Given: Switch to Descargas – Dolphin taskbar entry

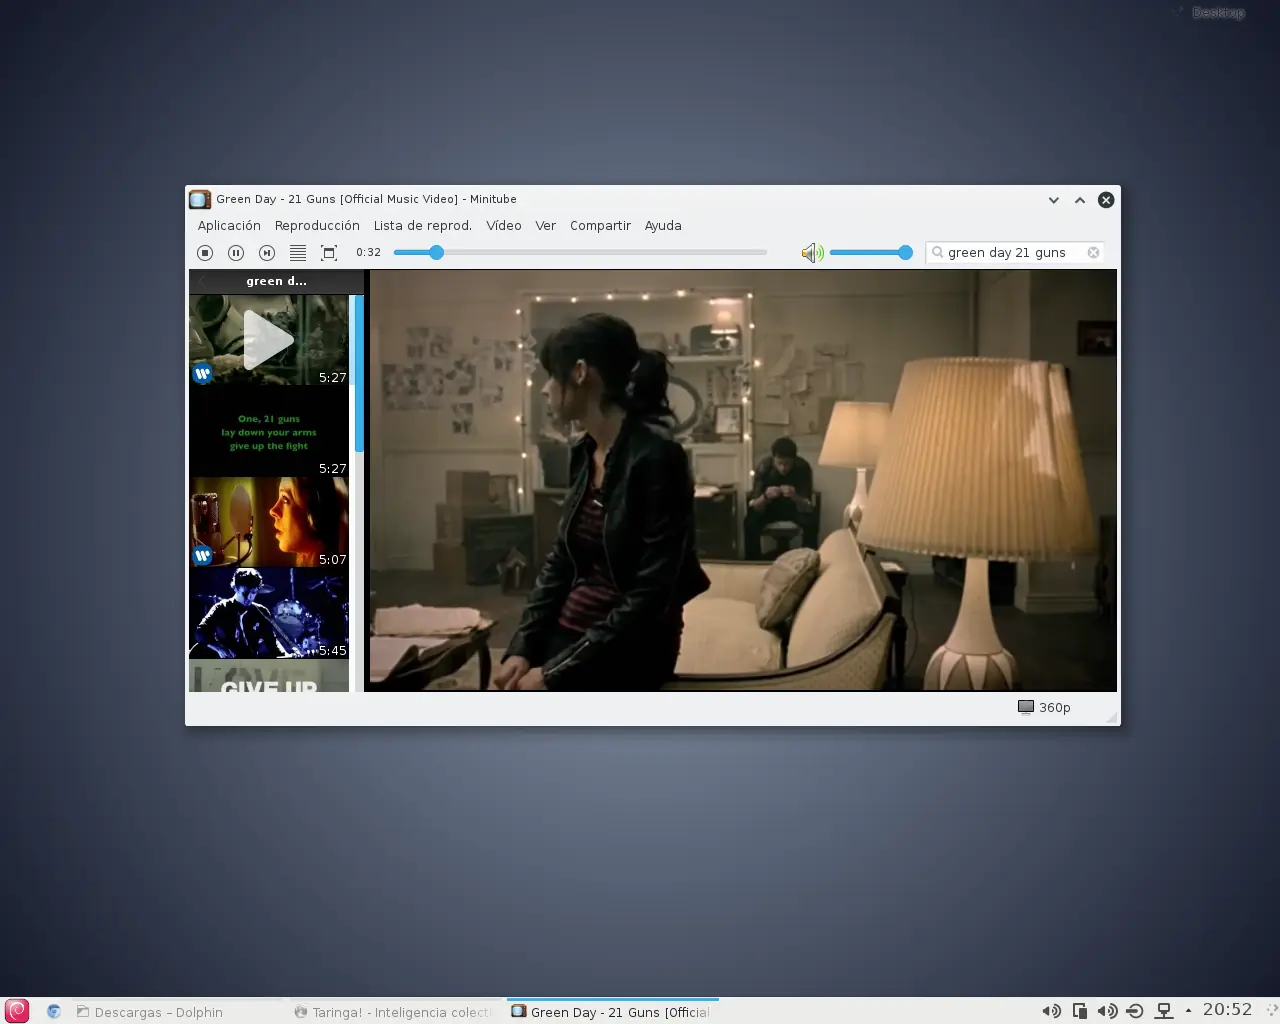Looking at the screenshot, I should [178, 1012].
